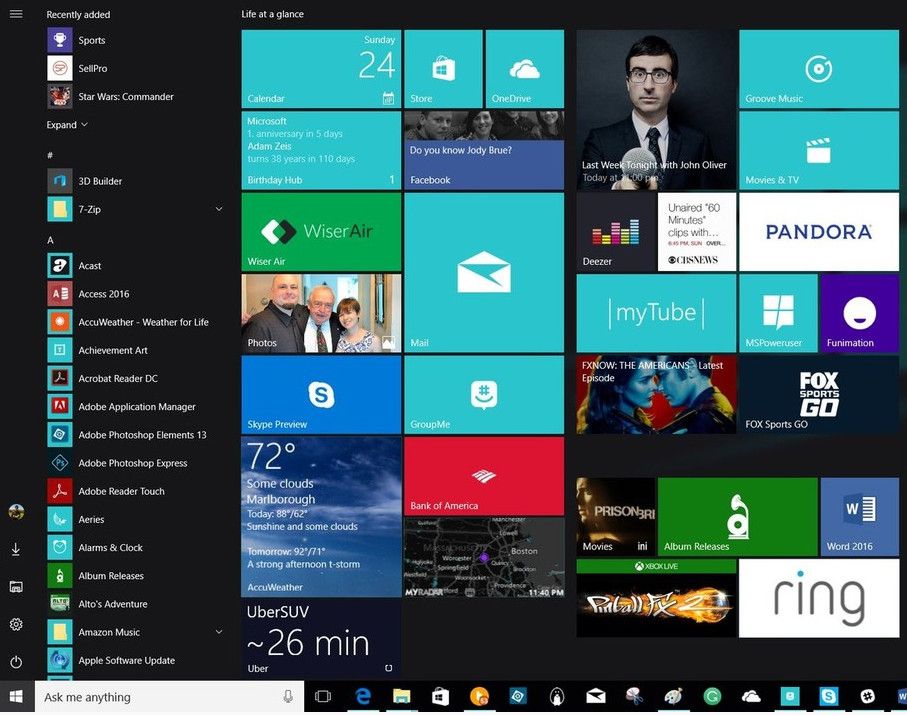
Task: Click the '#' letter group header
Action: point(50,155)
